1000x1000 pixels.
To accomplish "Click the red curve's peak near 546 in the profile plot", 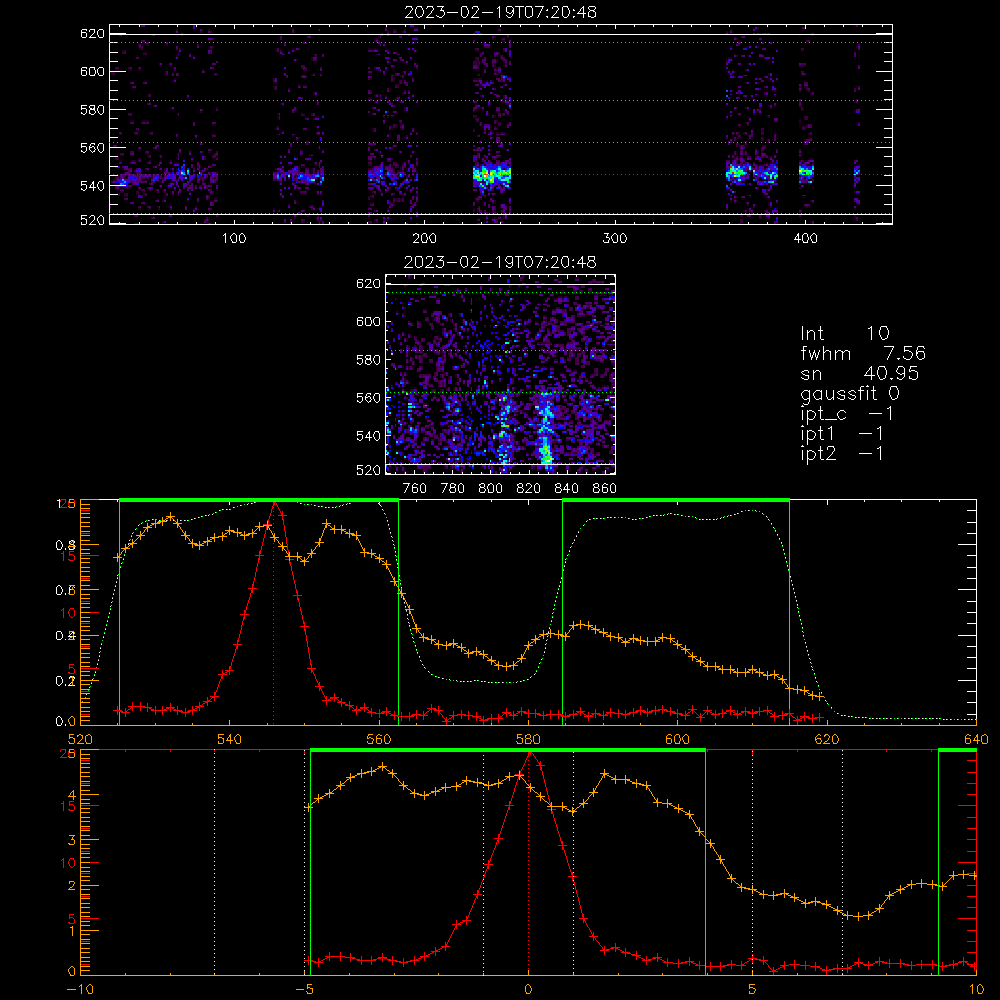I will [x=274, y=503].
